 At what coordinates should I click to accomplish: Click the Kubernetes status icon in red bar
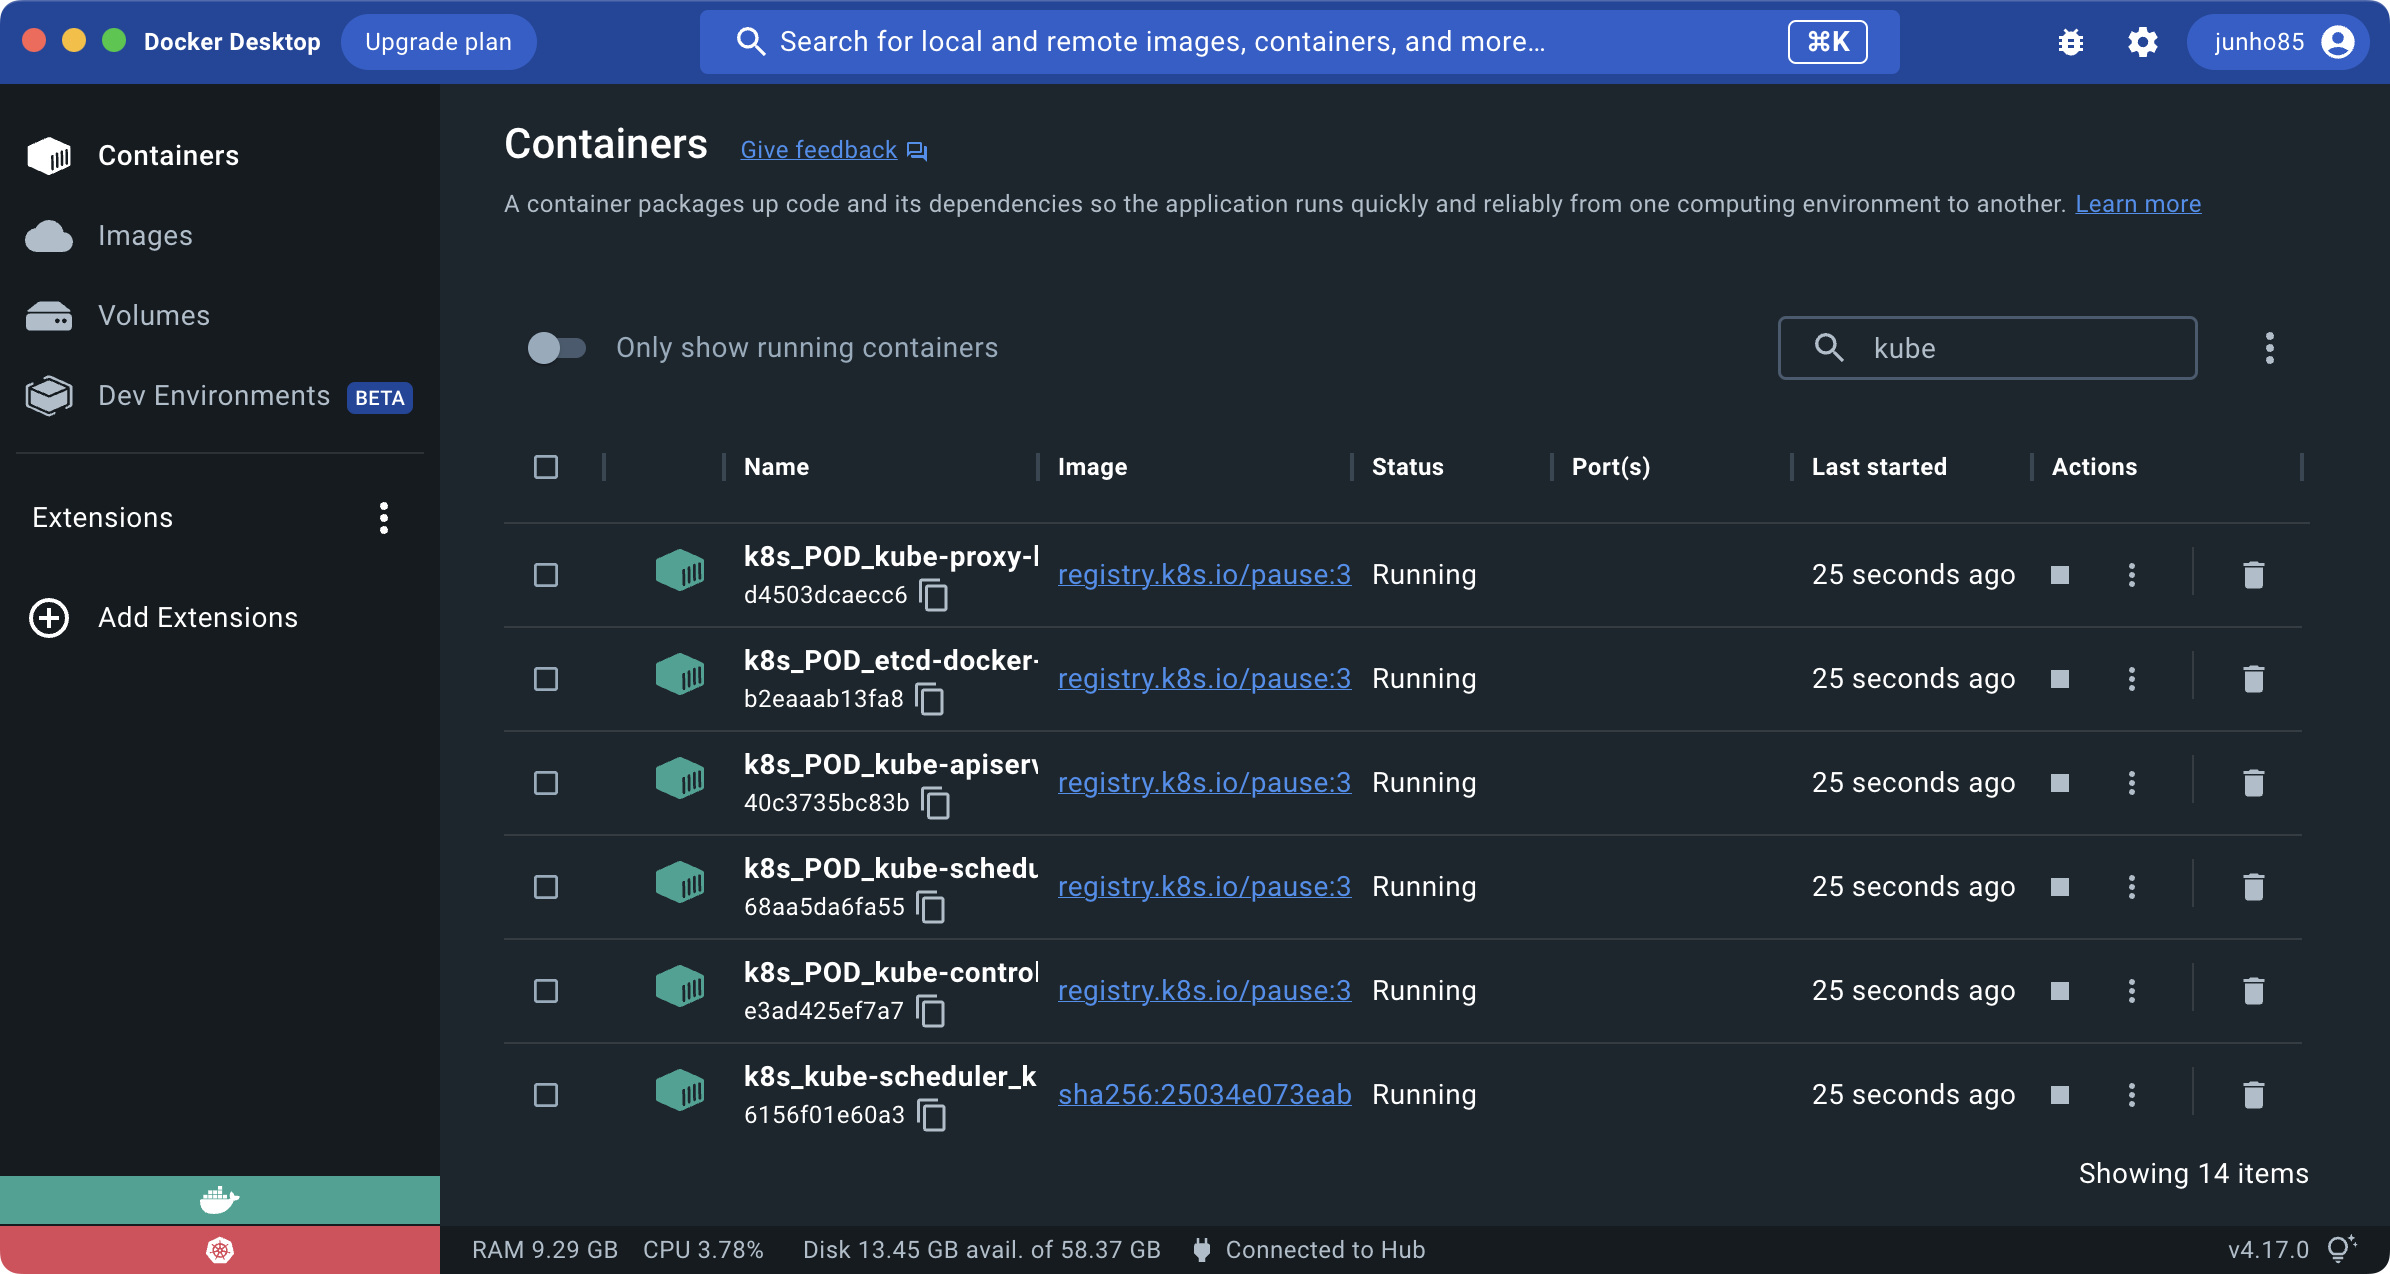point(219,1250)
